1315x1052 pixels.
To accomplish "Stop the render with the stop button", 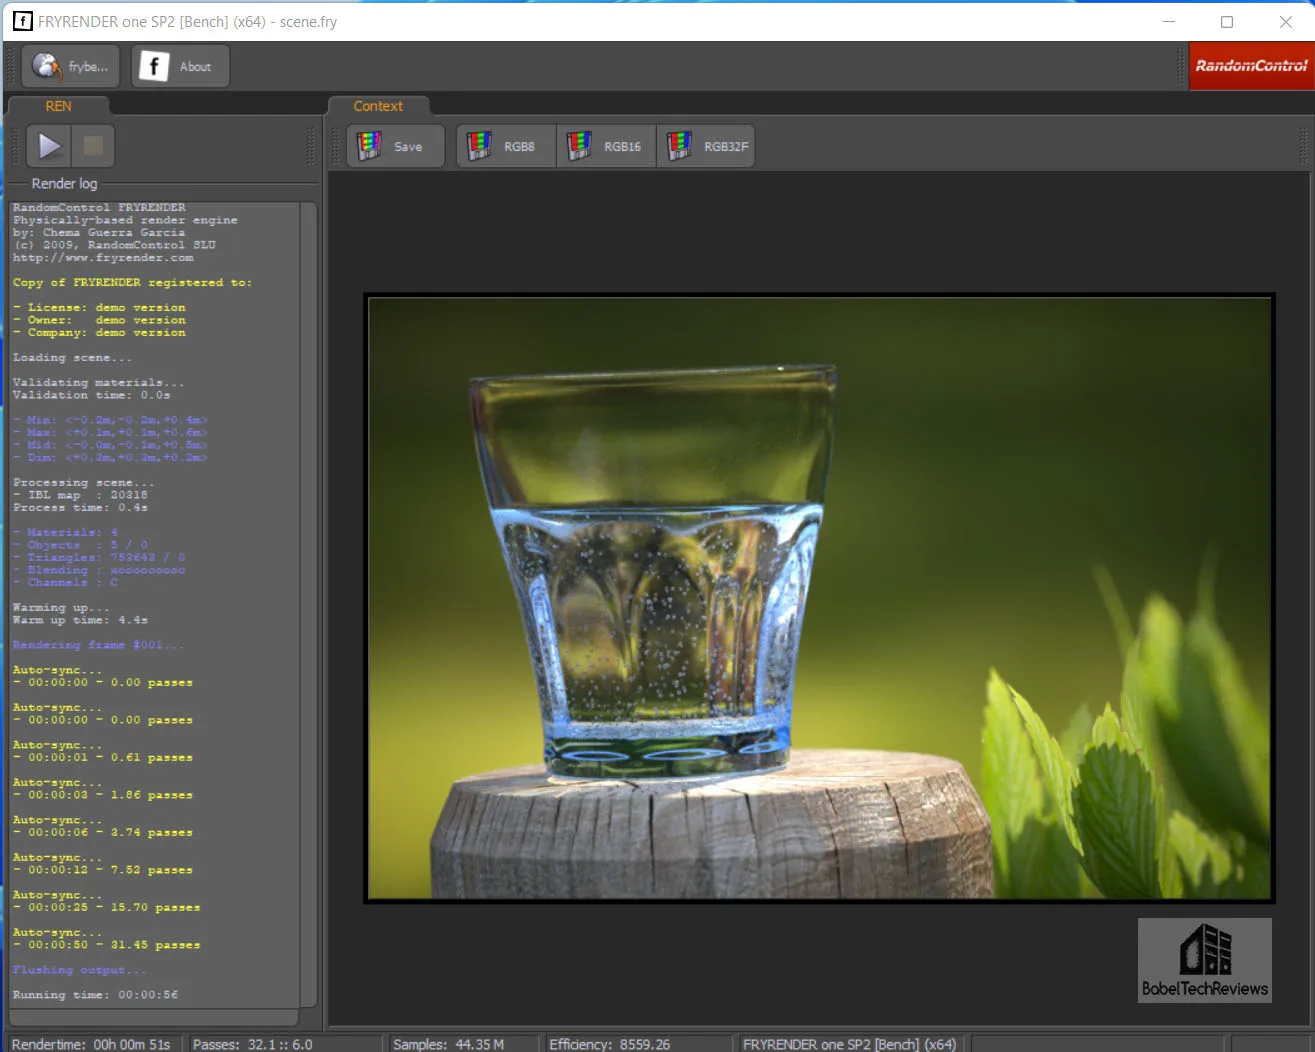I will pos(93,146).
